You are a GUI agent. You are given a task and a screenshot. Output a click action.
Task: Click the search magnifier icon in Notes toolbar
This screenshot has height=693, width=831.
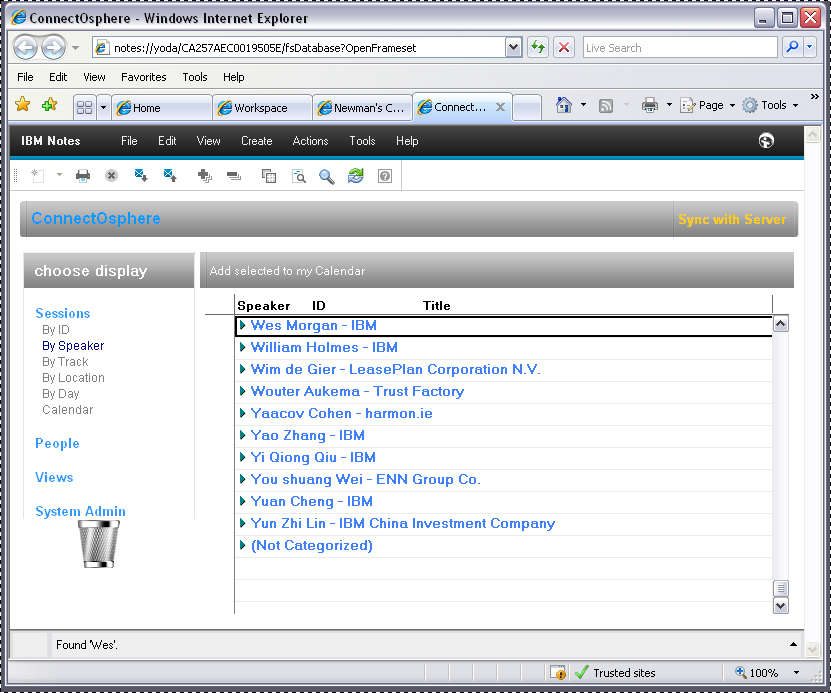(x=327, y=176)
